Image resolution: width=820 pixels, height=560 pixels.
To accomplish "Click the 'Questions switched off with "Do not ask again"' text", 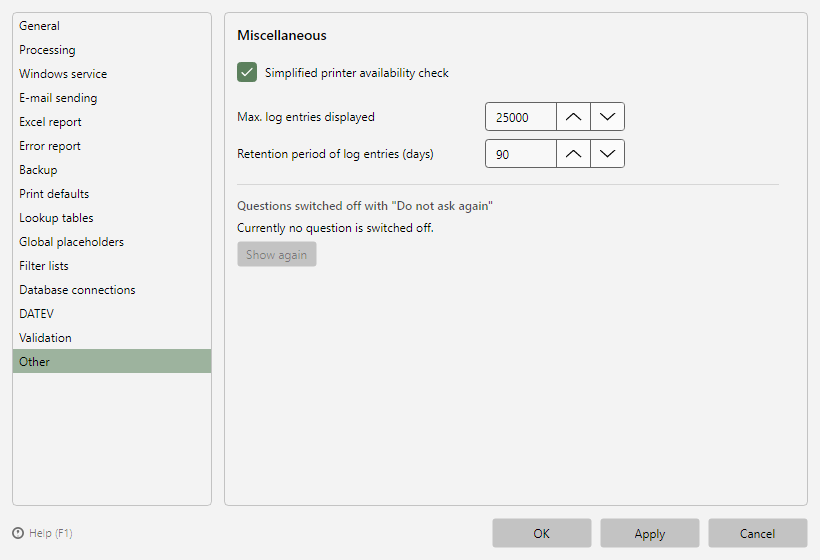I will [x=365, y=205].
